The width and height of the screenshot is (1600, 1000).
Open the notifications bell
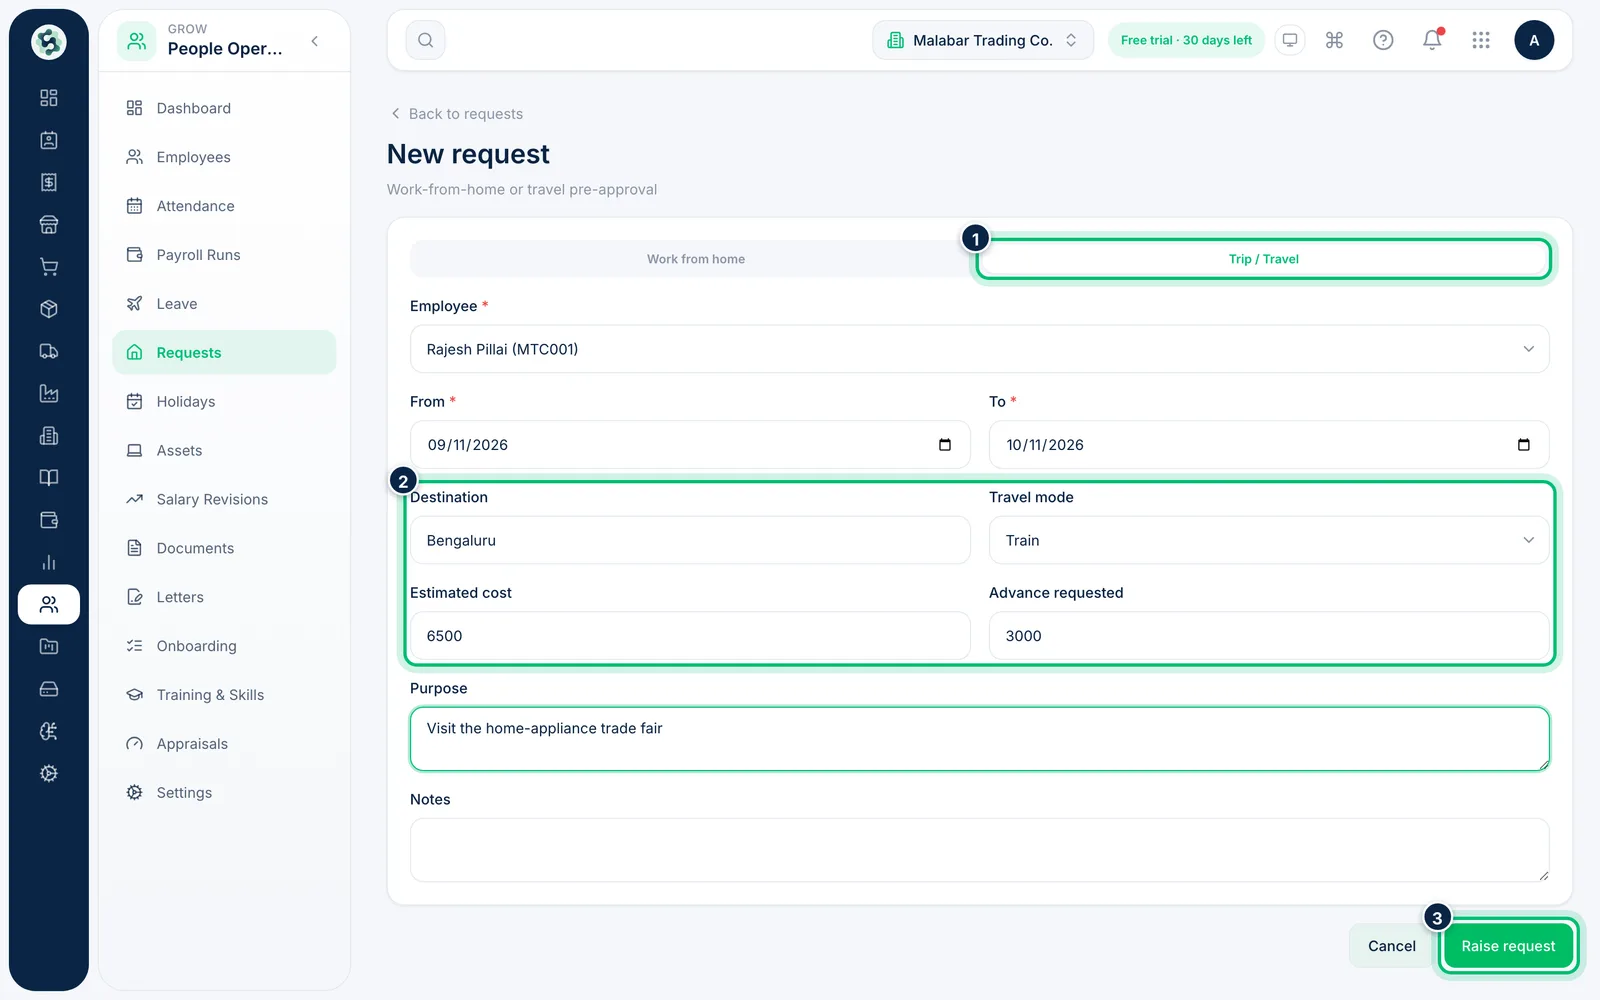coord(1432,40)
